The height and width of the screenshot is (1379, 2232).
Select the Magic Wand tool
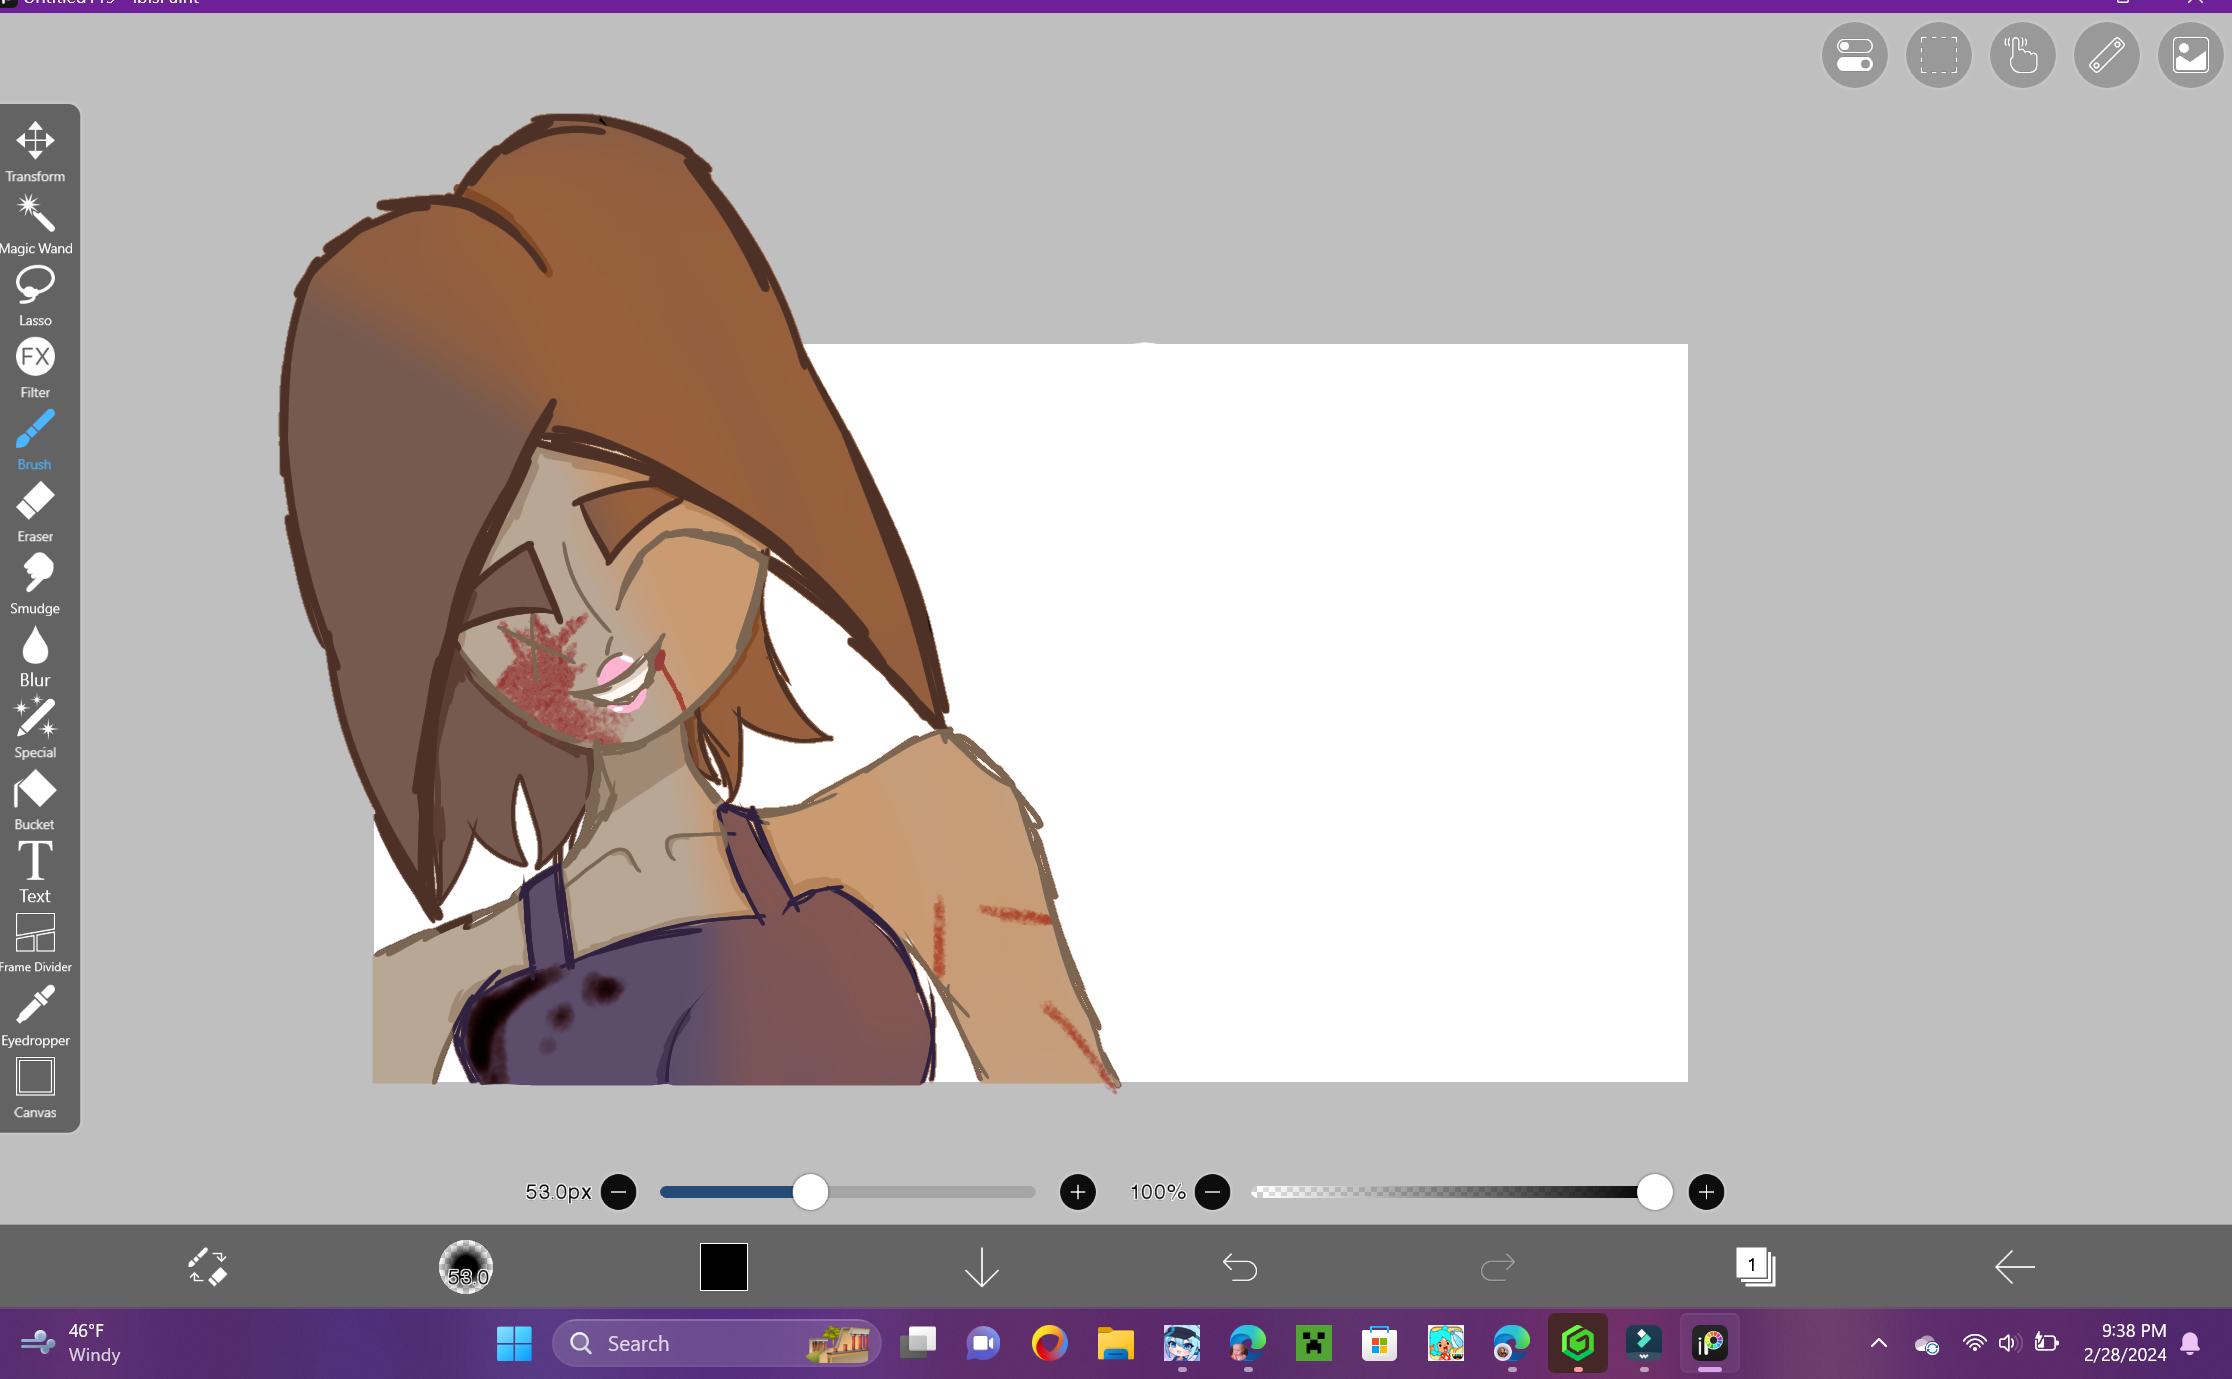[x=35, y=214]
